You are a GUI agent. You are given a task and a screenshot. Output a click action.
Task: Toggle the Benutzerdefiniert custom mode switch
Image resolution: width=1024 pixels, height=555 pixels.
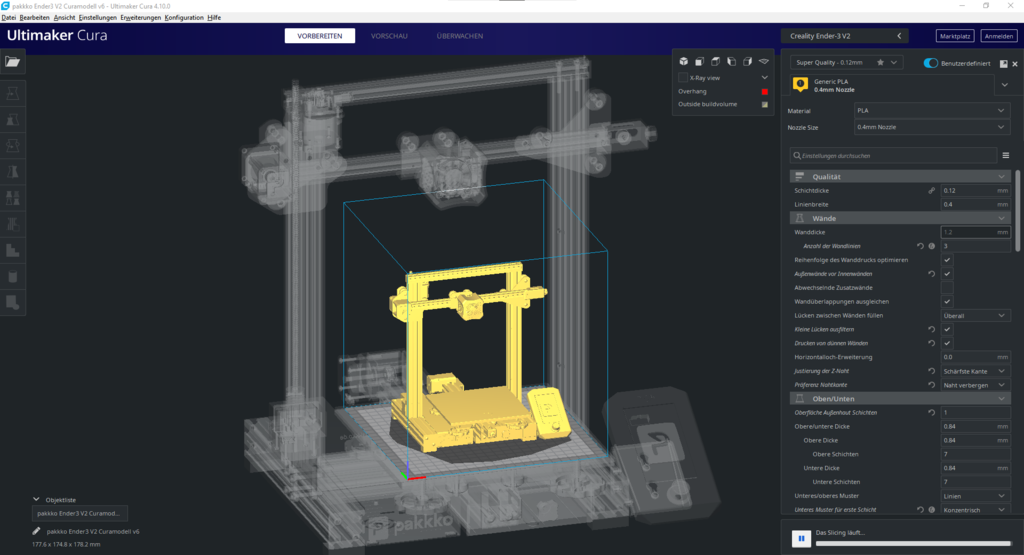931,63
